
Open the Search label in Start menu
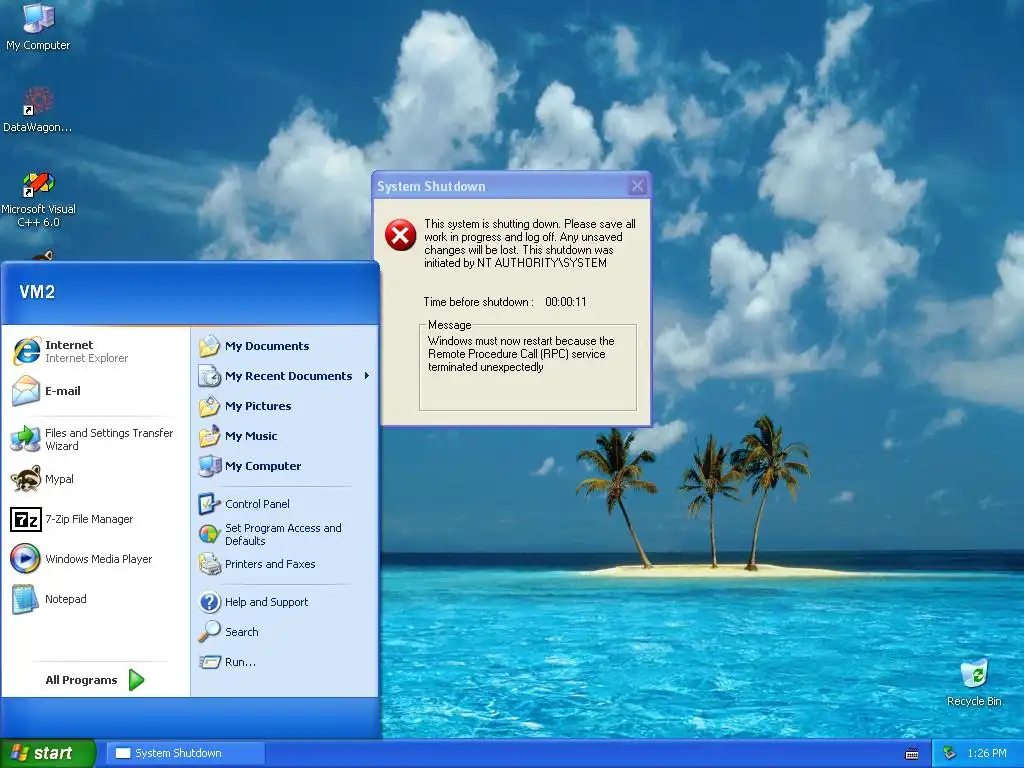pyautogui.click(x=242, y=632)
